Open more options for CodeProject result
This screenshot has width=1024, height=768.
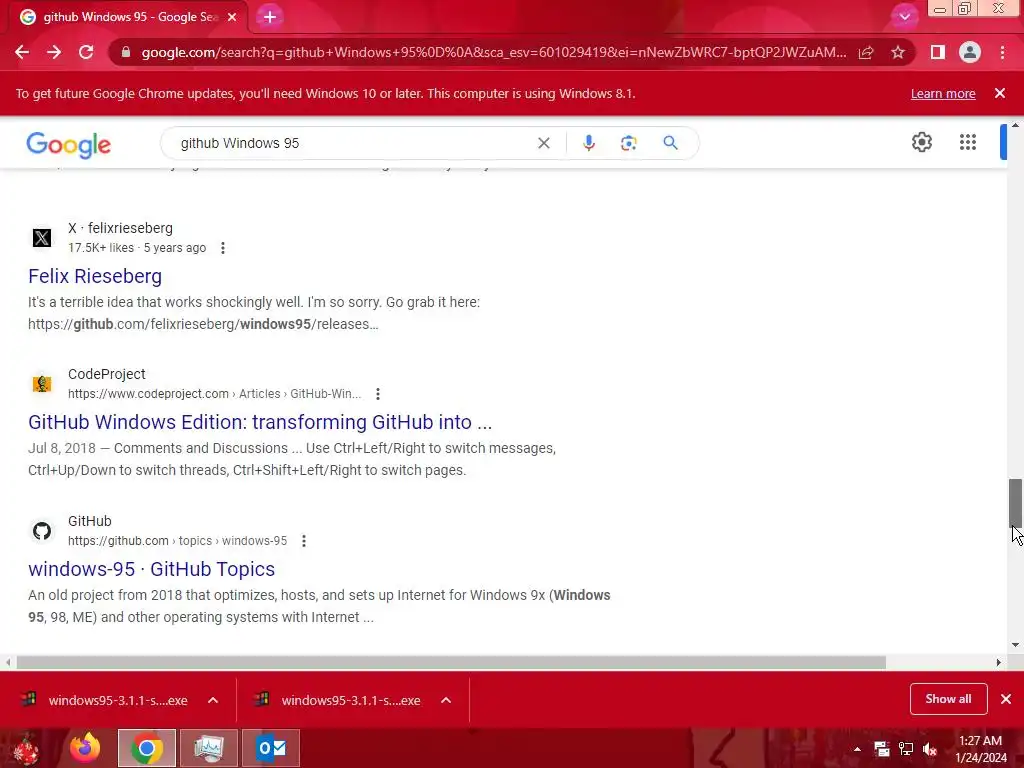coord(377,394)
